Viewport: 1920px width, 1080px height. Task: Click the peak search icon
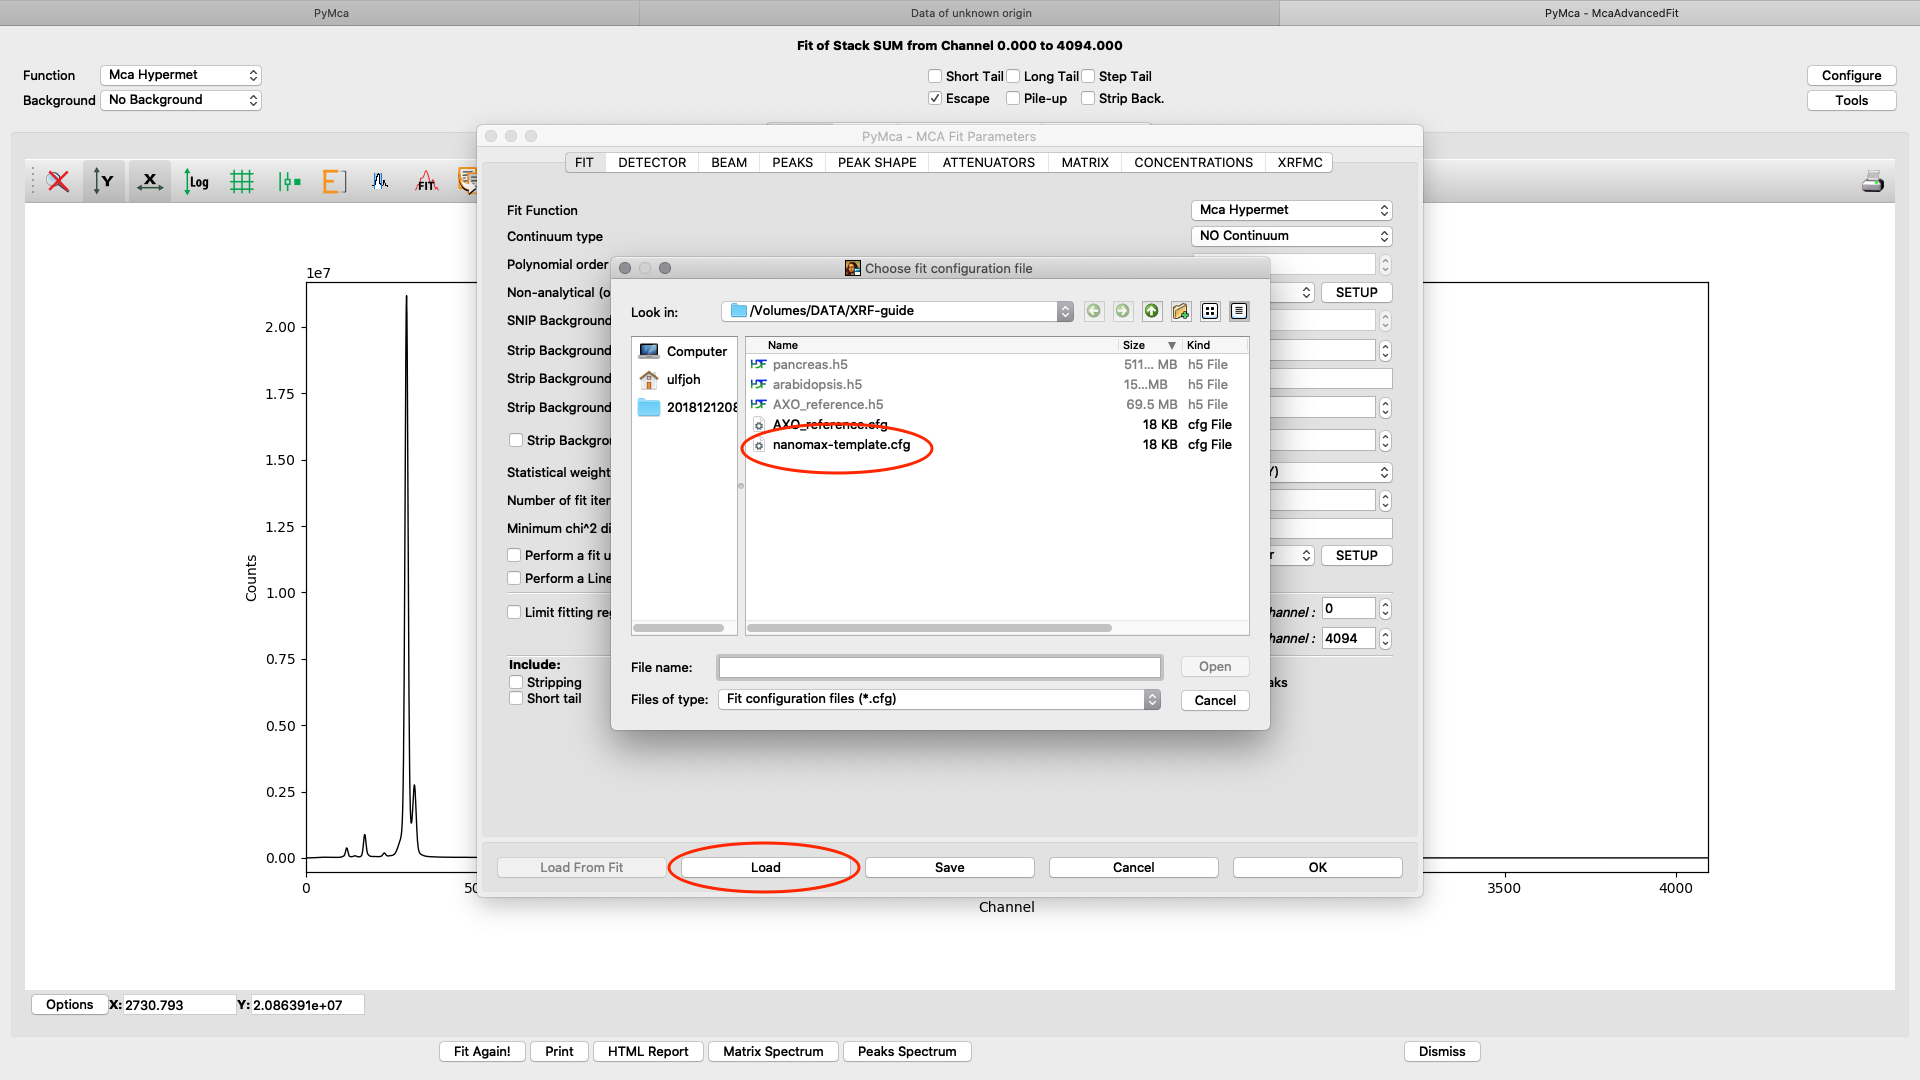coord(380,181)
